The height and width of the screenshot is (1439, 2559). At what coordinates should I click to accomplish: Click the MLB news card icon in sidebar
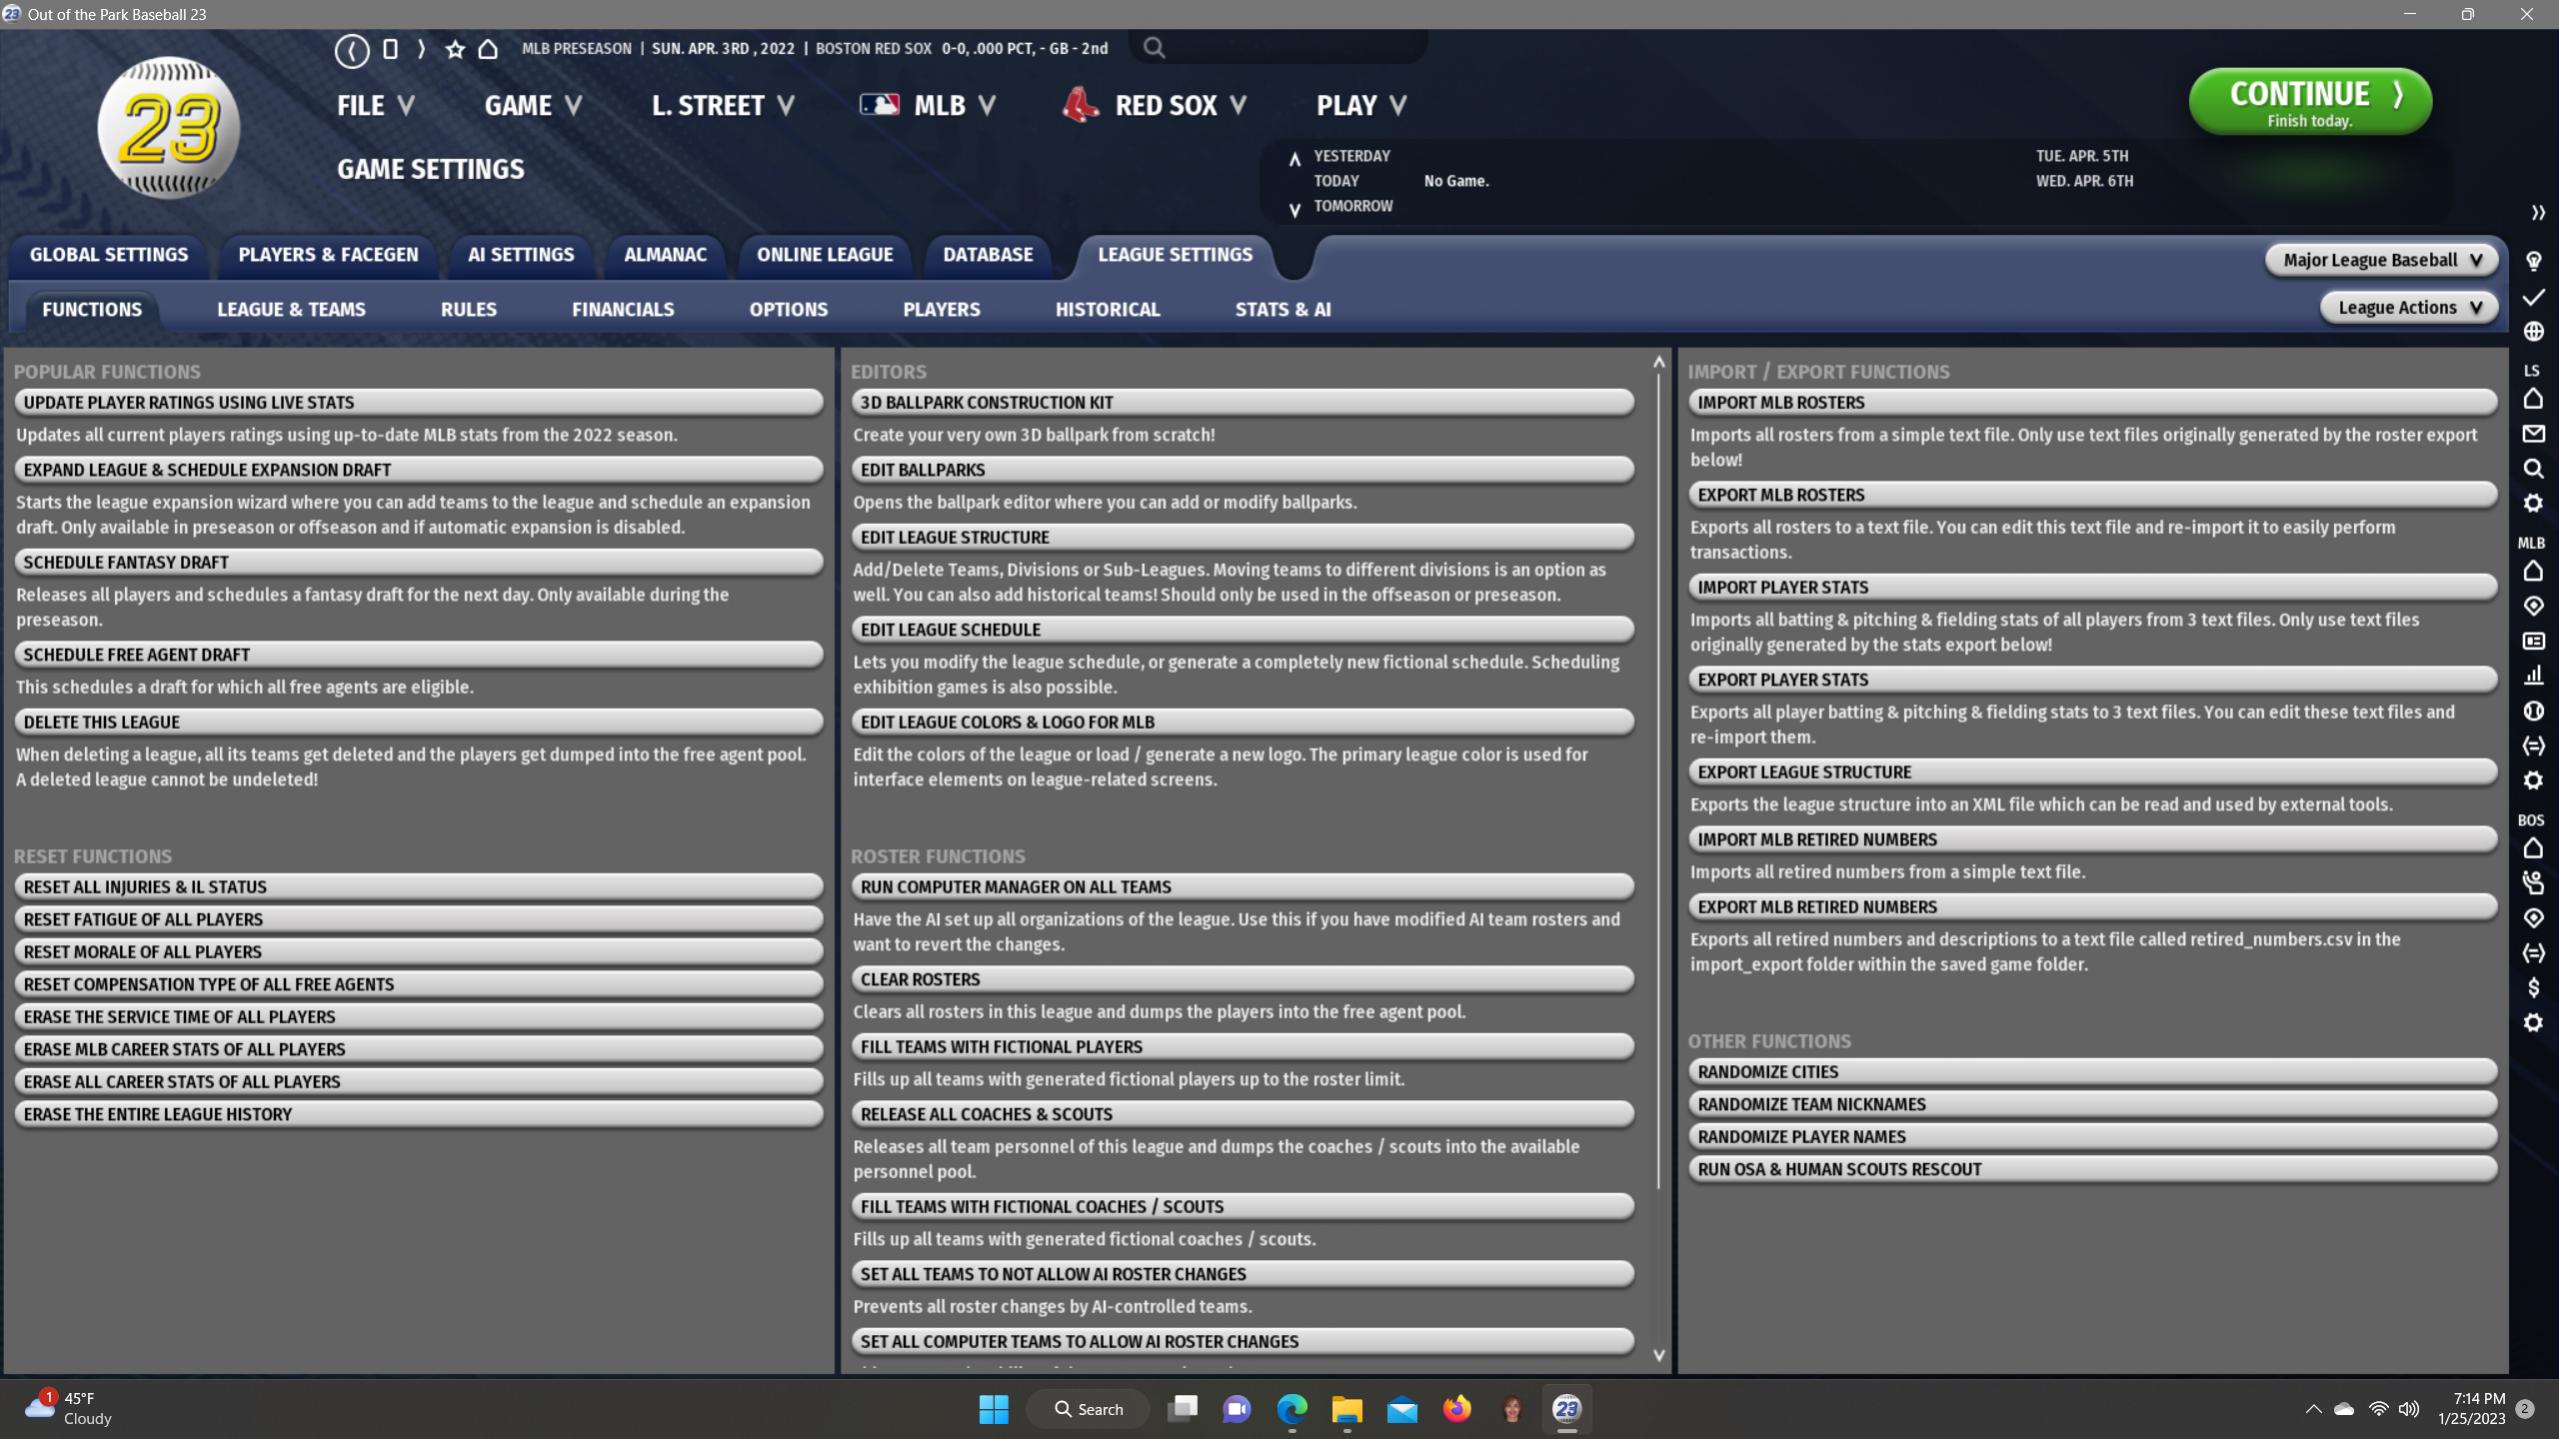point(2533,641)
